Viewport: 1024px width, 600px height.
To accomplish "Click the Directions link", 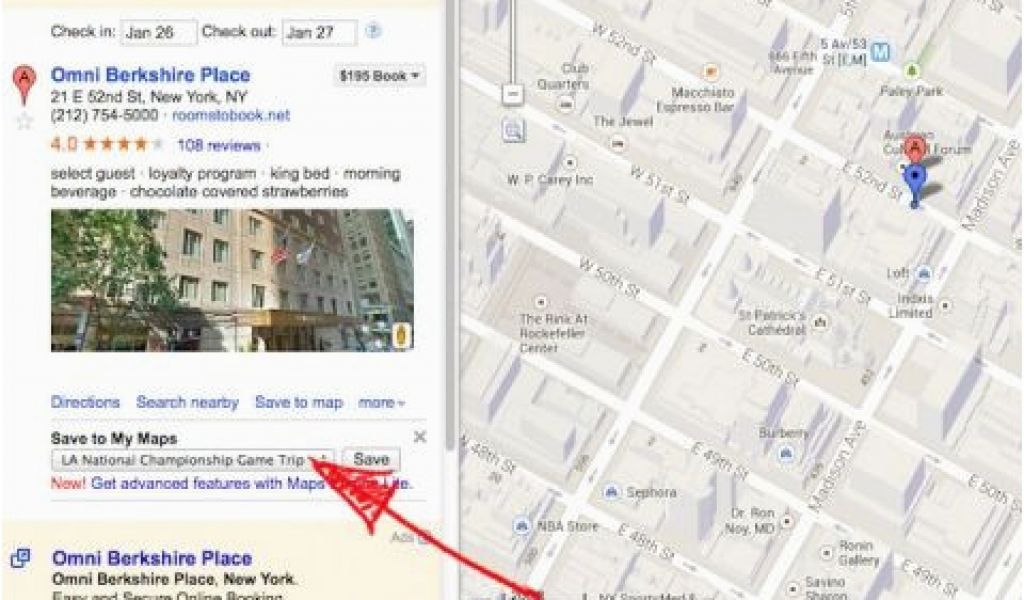I will 86,402.
